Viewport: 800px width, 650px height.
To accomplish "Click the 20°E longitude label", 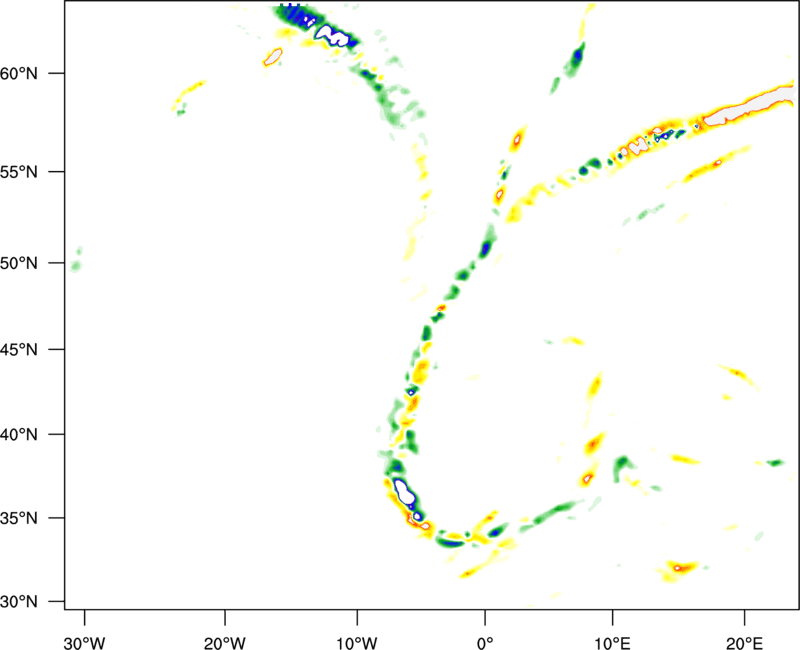I will 744,643.
